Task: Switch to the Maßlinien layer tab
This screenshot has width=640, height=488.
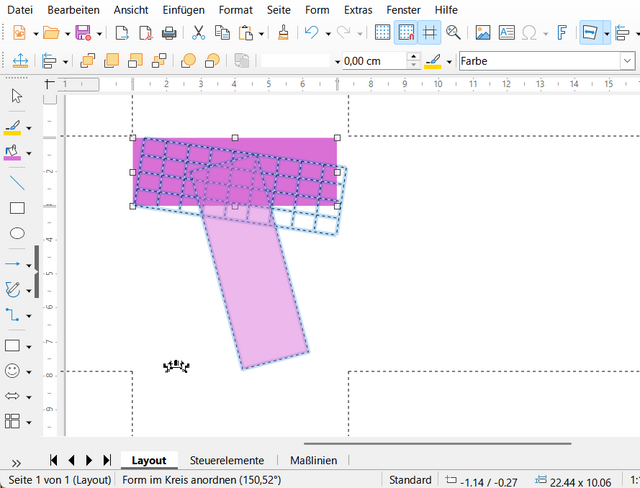Action: (313, 460)
